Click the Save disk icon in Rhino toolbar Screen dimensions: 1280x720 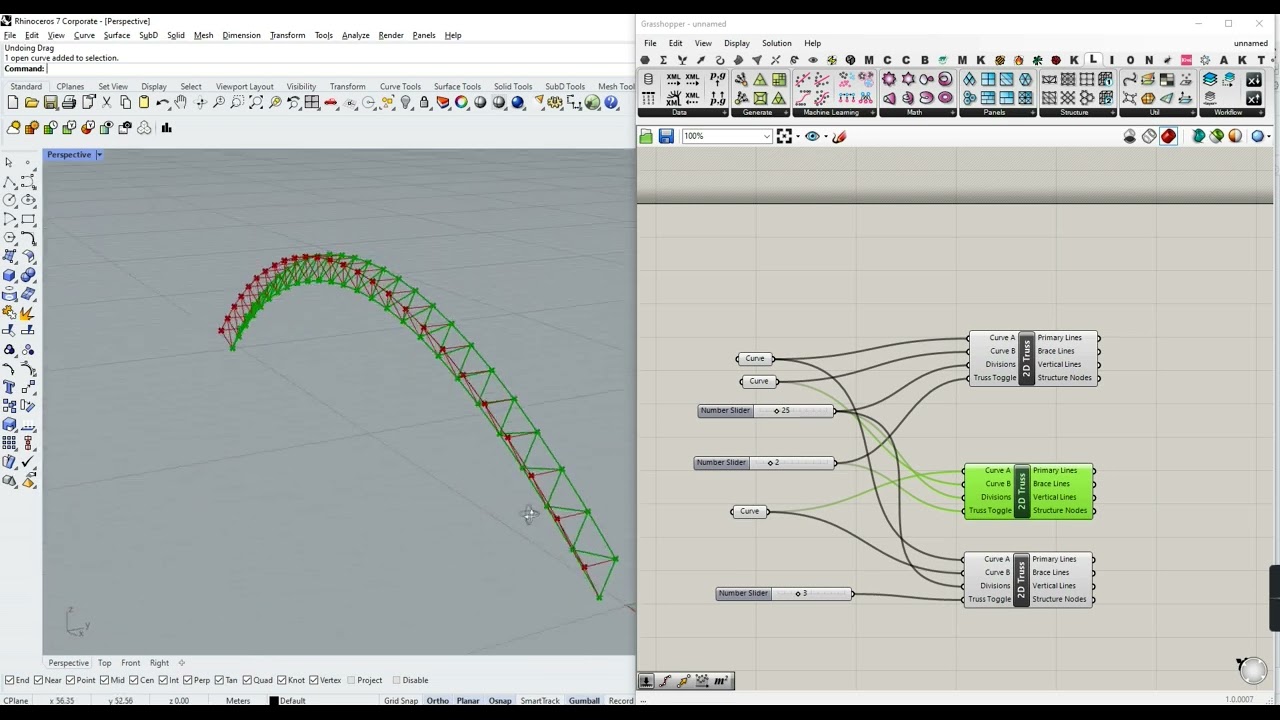50,102
